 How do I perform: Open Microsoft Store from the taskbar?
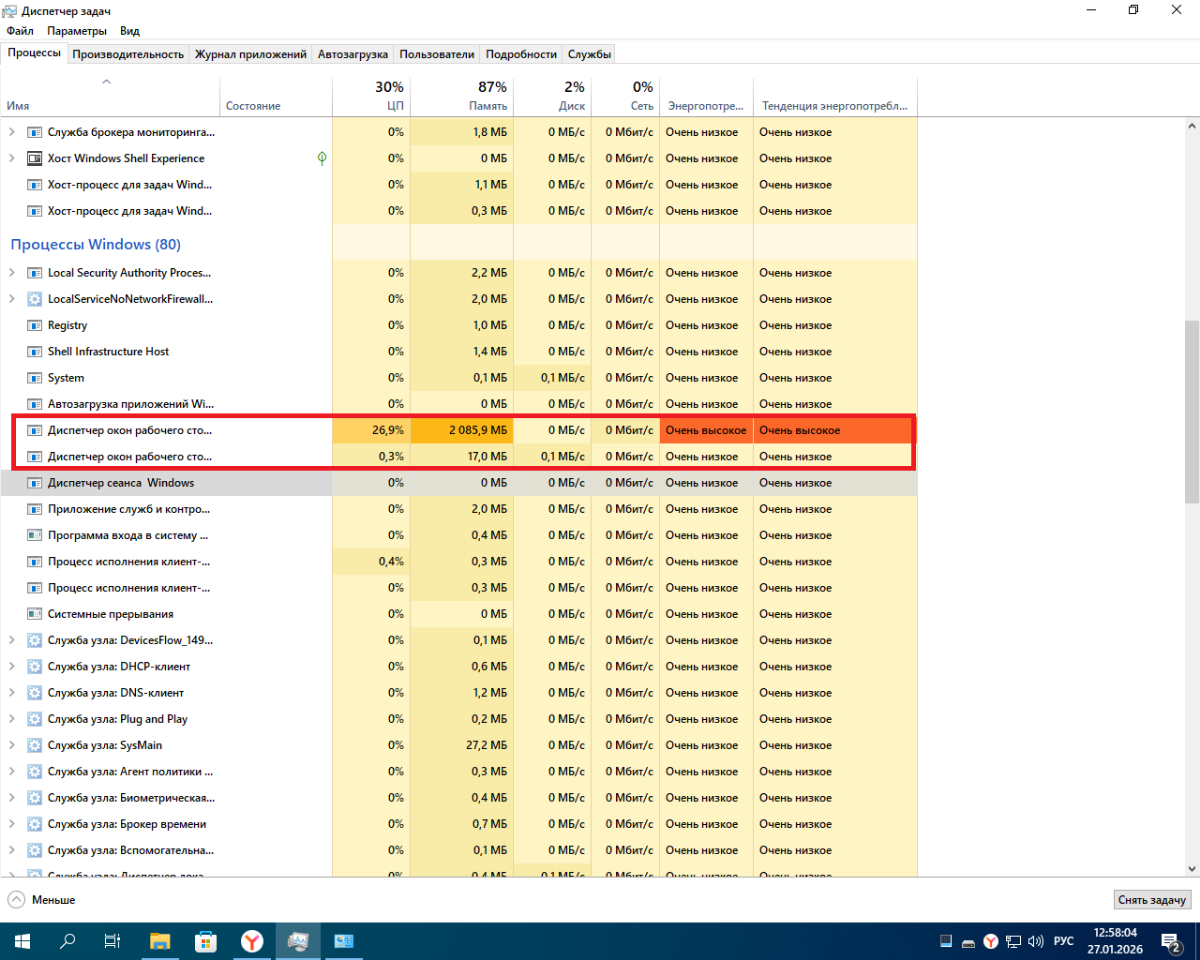[x=206, y=941]
